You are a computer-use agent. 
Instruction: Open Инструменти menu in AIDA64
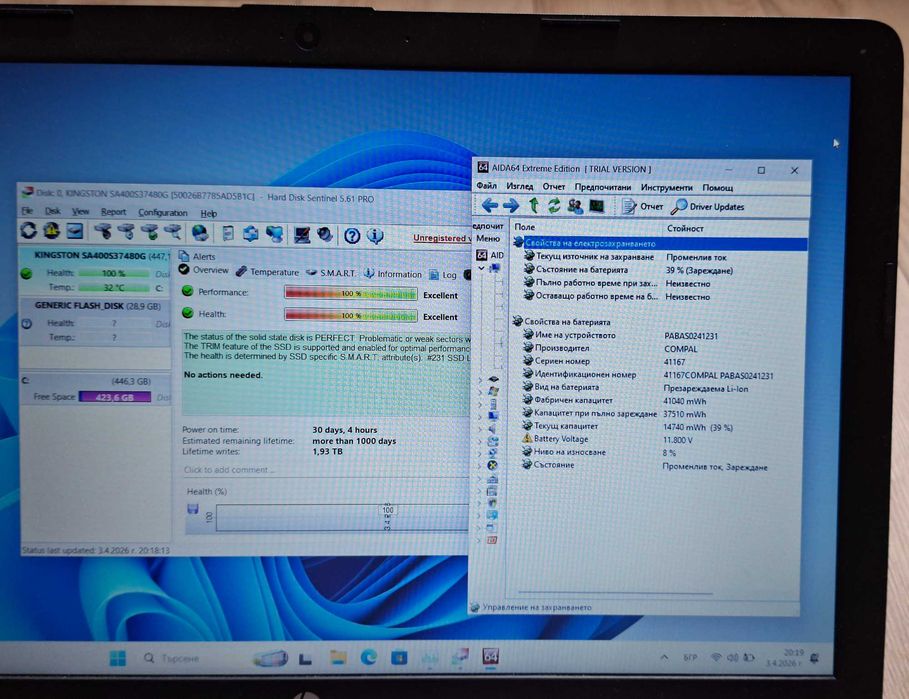click(667, 188)
